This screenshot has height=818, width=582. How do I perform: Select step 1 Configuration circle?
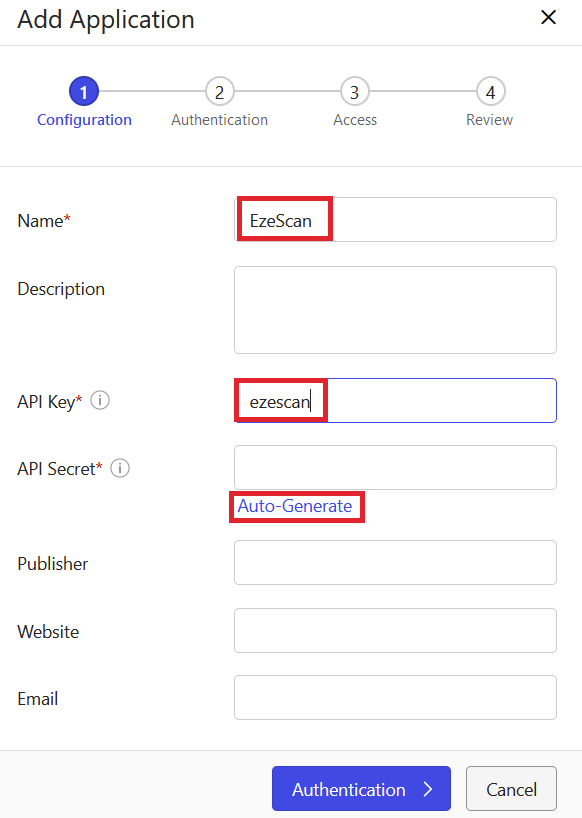[83, 92]
